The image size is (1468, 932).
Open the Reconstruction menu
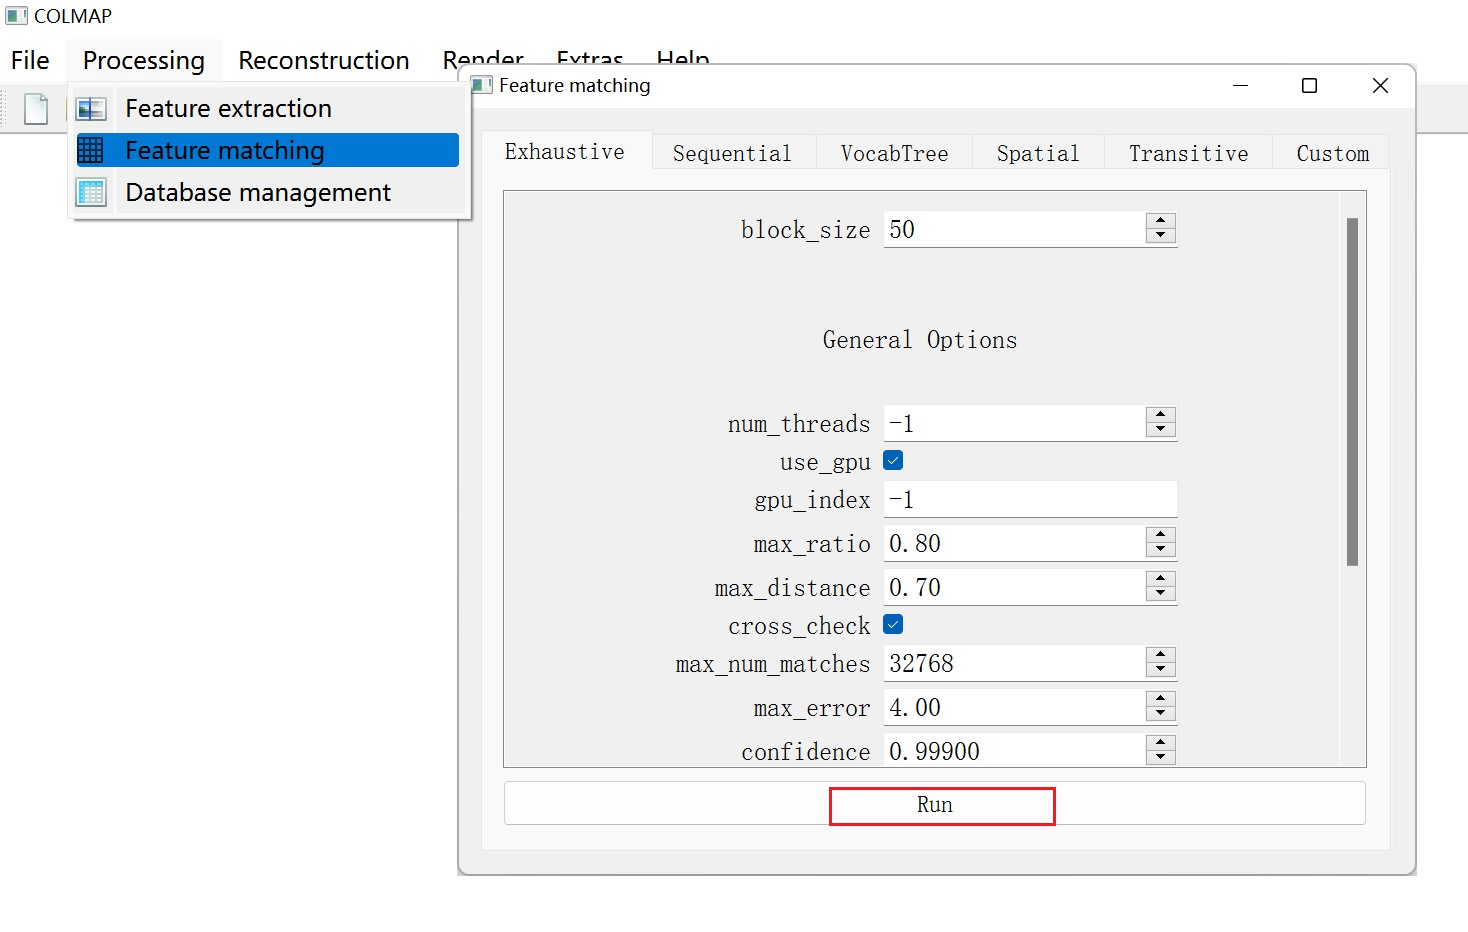coord(324,60)
